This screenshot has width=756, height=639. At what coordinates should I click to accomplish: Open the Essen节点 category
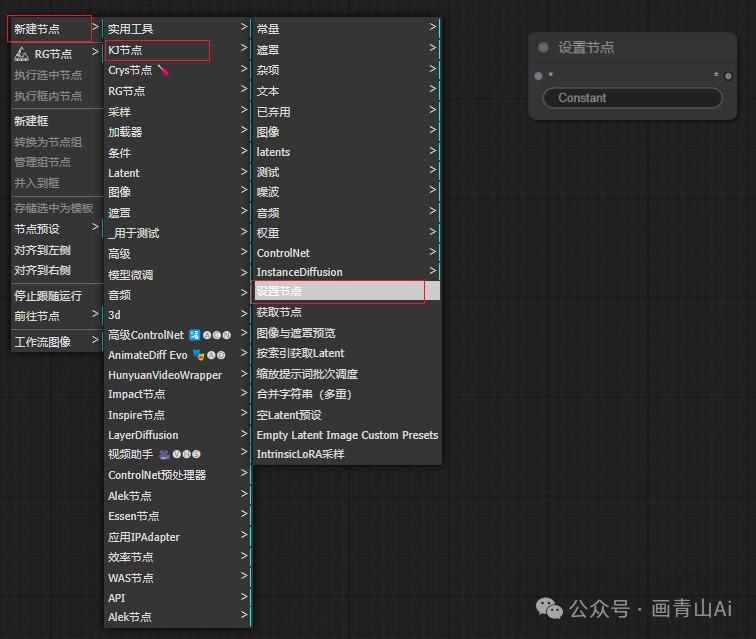coord(177,516)
